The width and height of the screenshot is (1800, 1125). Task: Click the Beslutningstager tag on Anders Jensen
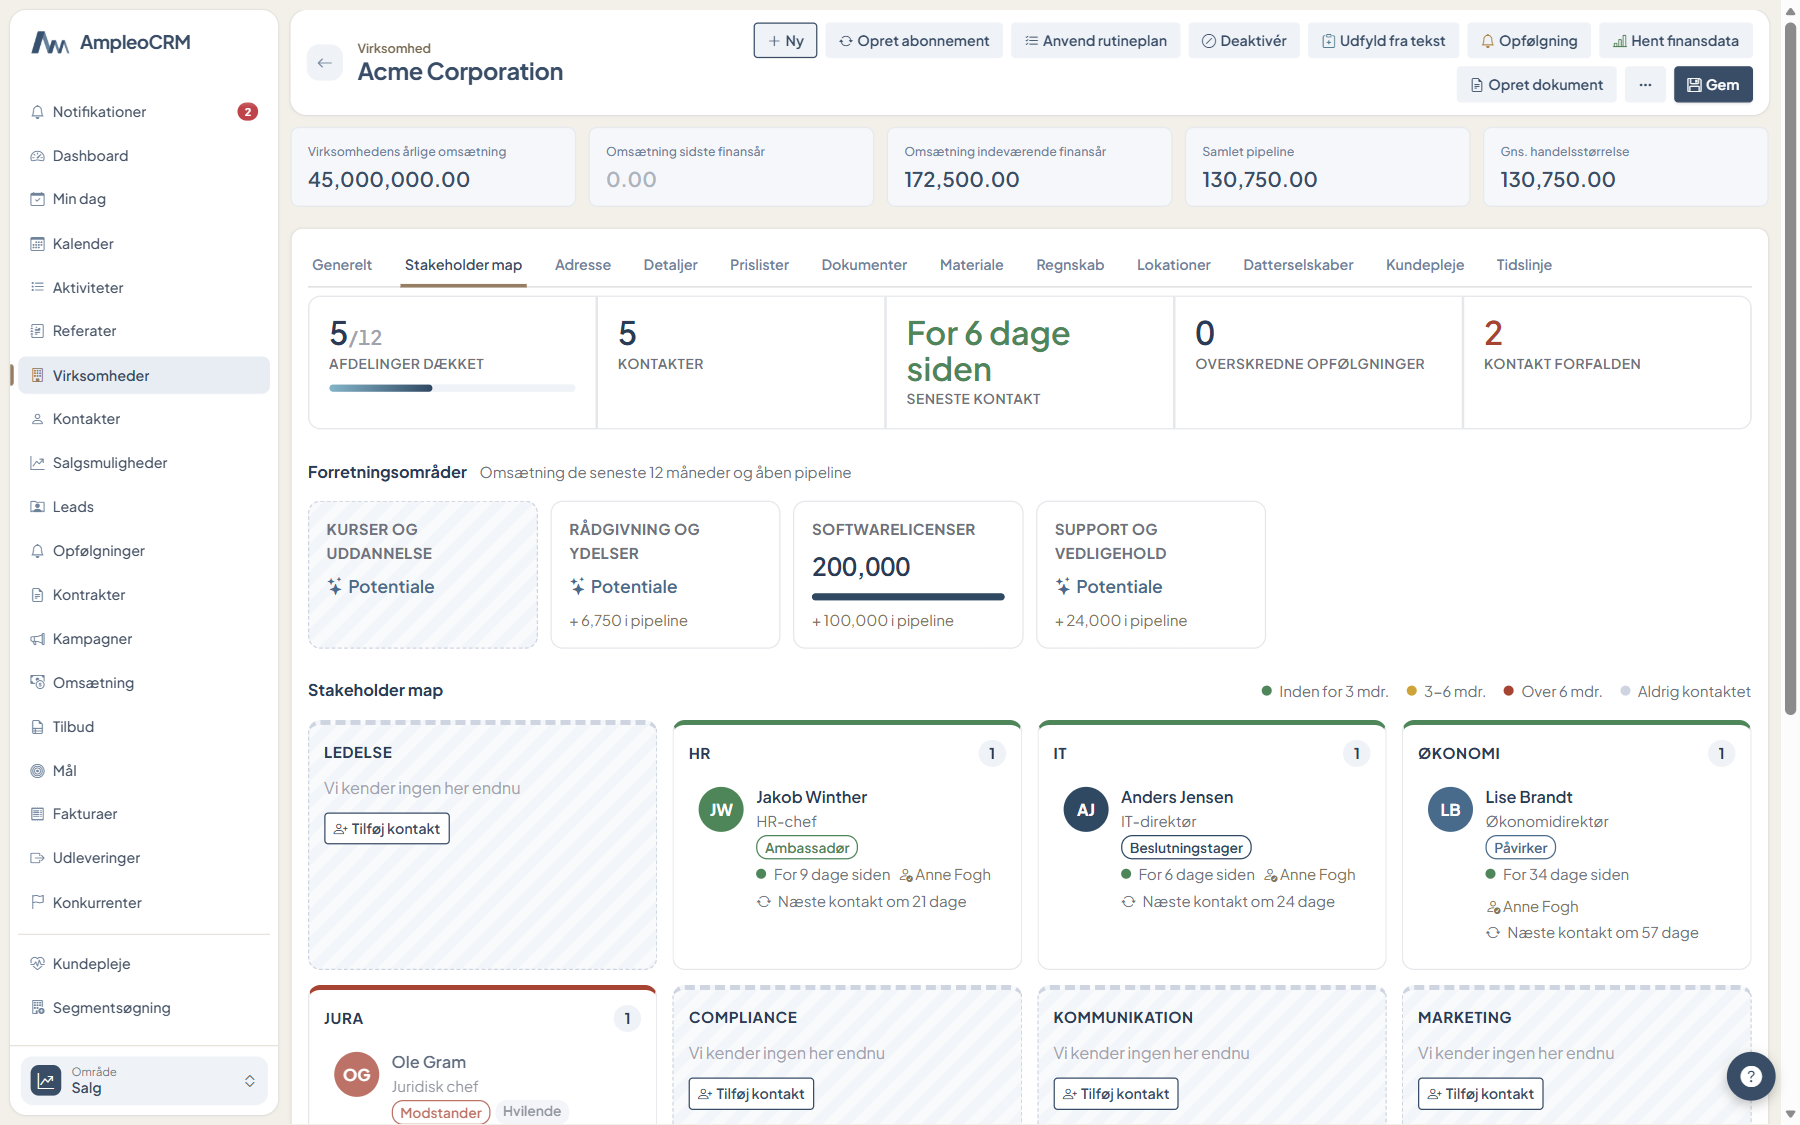pyautogui.click(x=1186, y=848)
